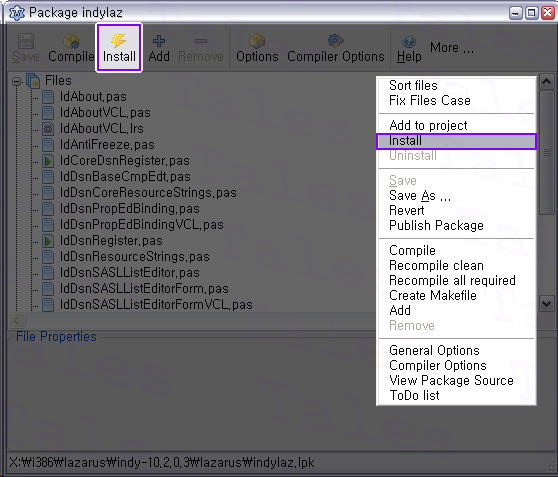Viewport: 558px width, 477px height.
Task: Click the file list scroll down arrow
Action: pos(547,304)
